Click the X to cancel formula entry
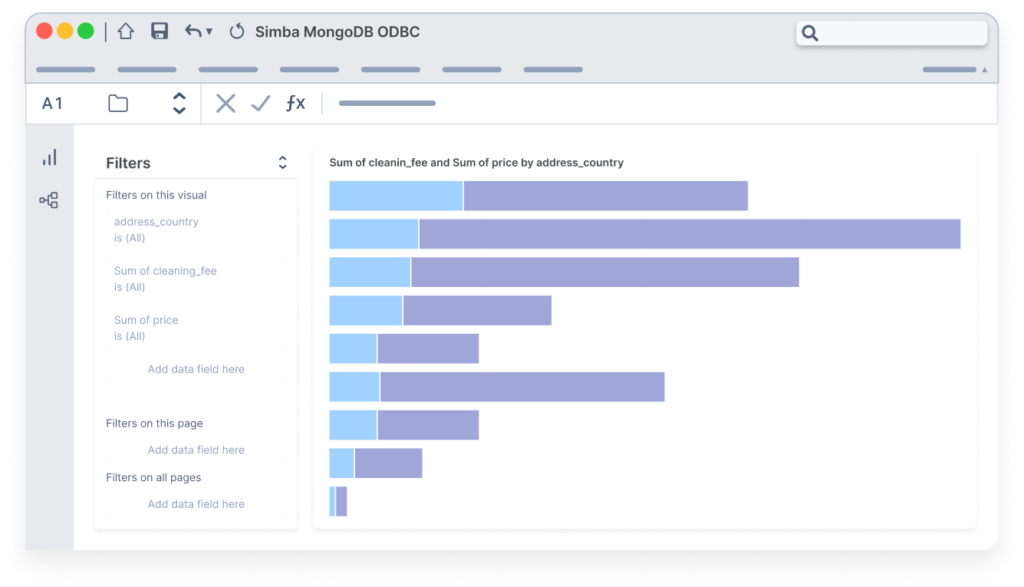Viewport: 1024px width, 587px height. pos(225,102)
